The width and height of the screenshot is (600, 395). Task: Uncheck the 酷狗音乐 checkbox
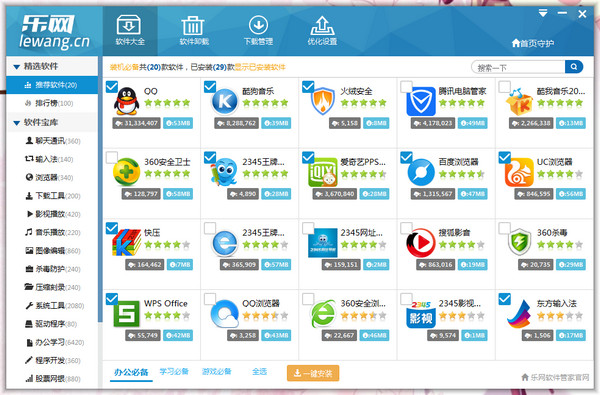pyautogui.click(x=210, y=87)
